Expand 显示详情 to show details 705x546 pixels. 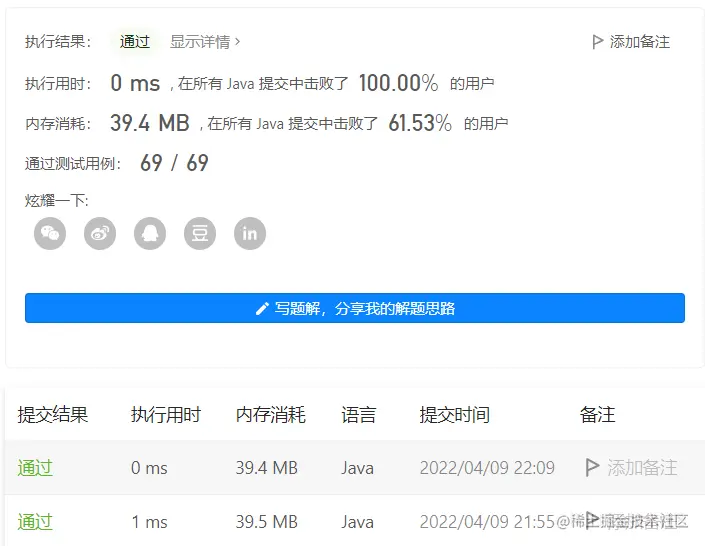tap(205, 42)
